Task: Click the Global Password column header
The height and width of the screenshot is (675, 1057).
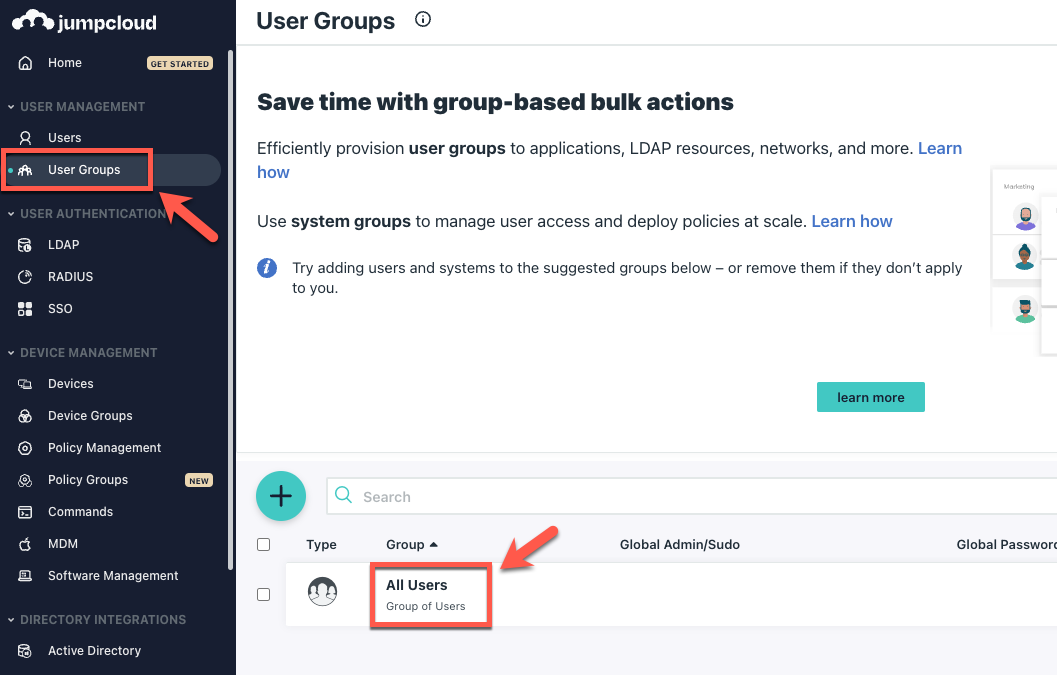Action: point(1006,544)
